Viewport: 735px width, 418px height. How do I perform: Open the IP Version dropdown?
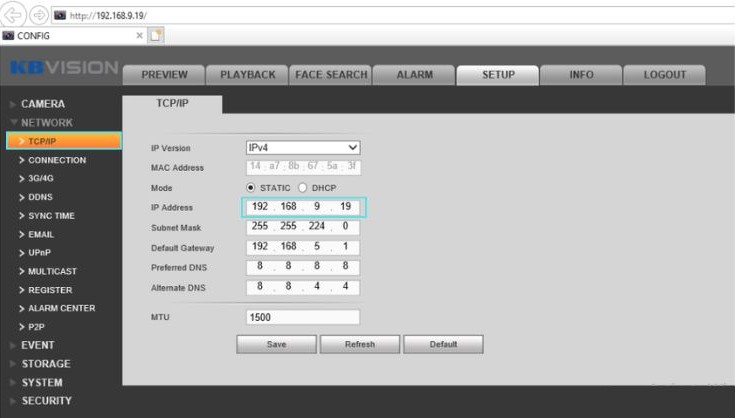303,147
